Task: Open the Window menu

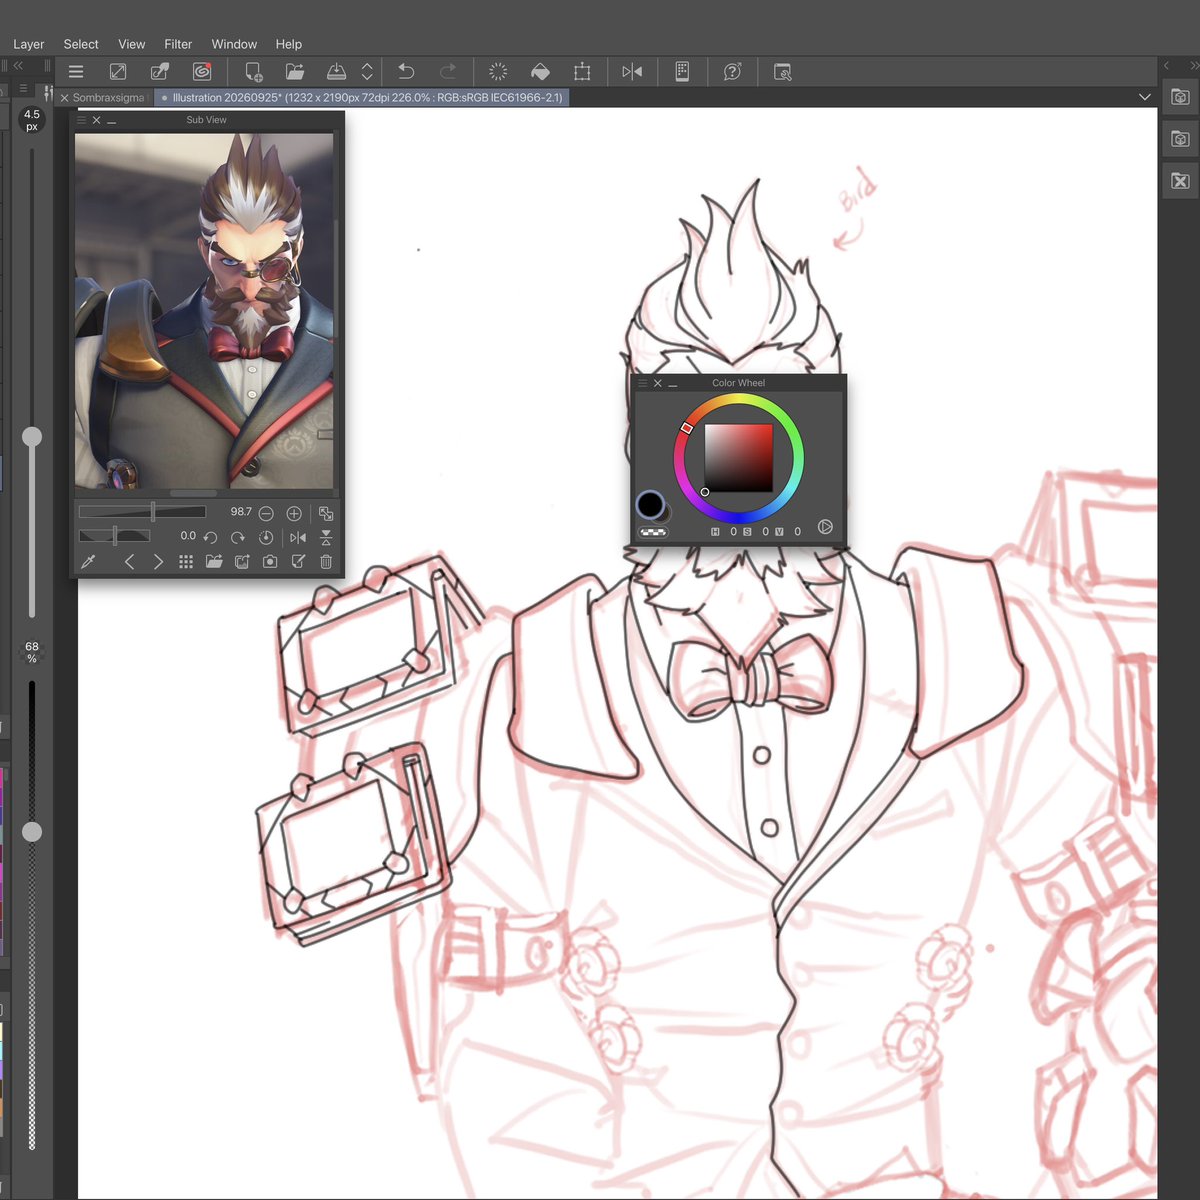Action: pos(234,44)
